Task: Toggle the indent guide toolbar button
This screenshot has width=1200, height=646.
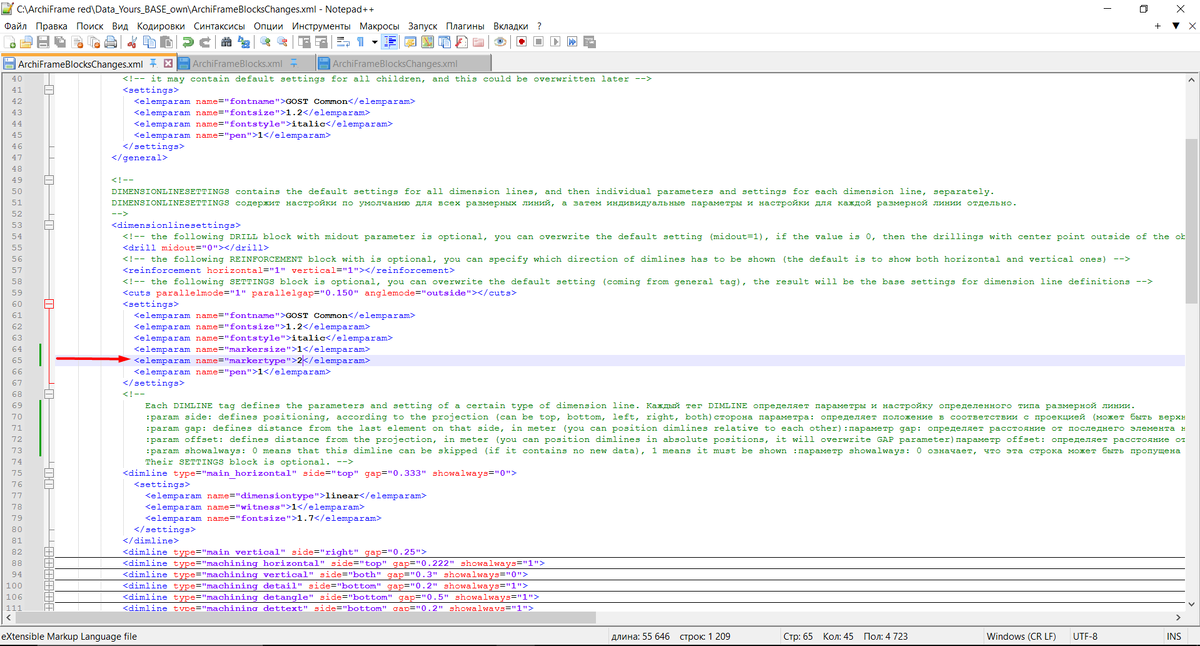Action: pyautogui.click(x=389, y=42)
